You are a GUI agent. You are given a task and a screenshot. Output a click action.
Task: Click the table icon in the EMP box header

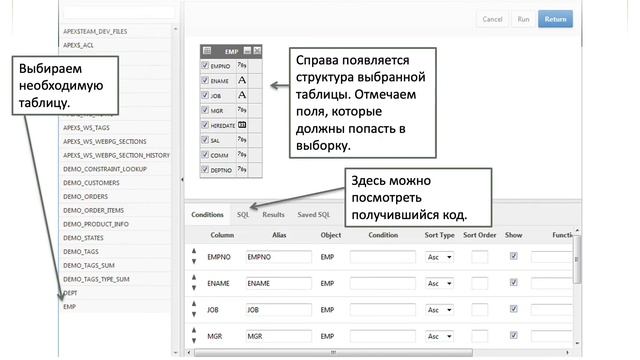(x=207, y=51)
